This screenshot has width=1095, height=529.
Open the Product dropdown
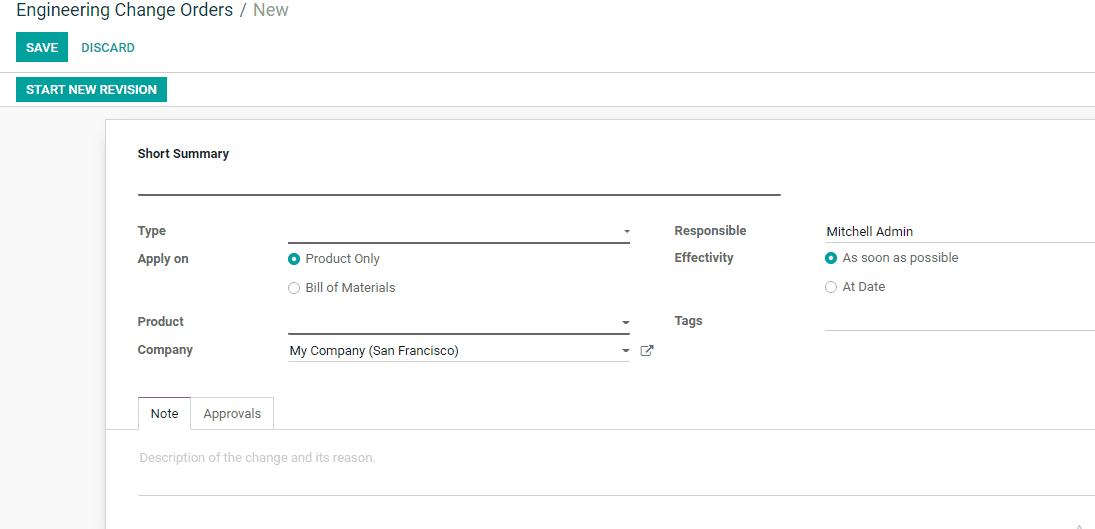tap(459, 322)
